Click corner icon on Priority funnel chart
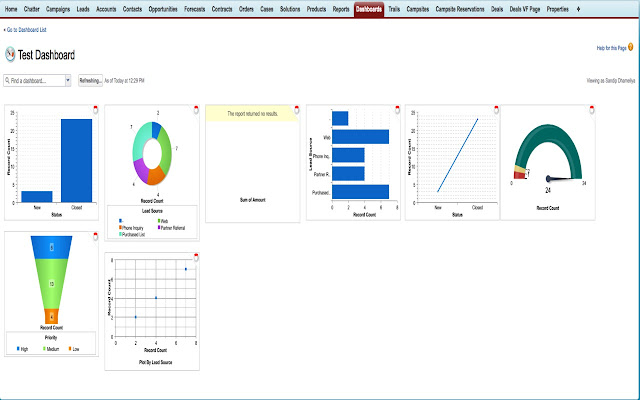 click(95, 235)
